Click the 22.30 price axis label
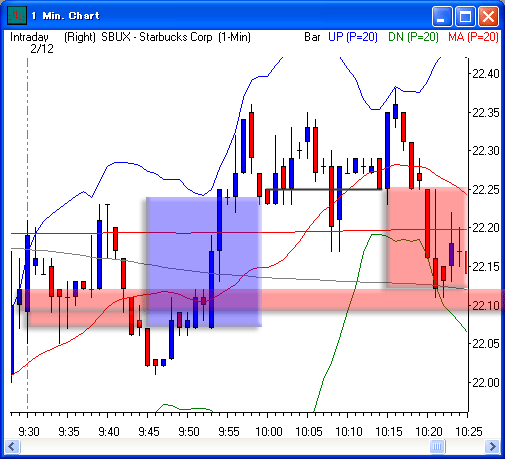This screenshot has height=459, width=505. (x=486, y=151)
